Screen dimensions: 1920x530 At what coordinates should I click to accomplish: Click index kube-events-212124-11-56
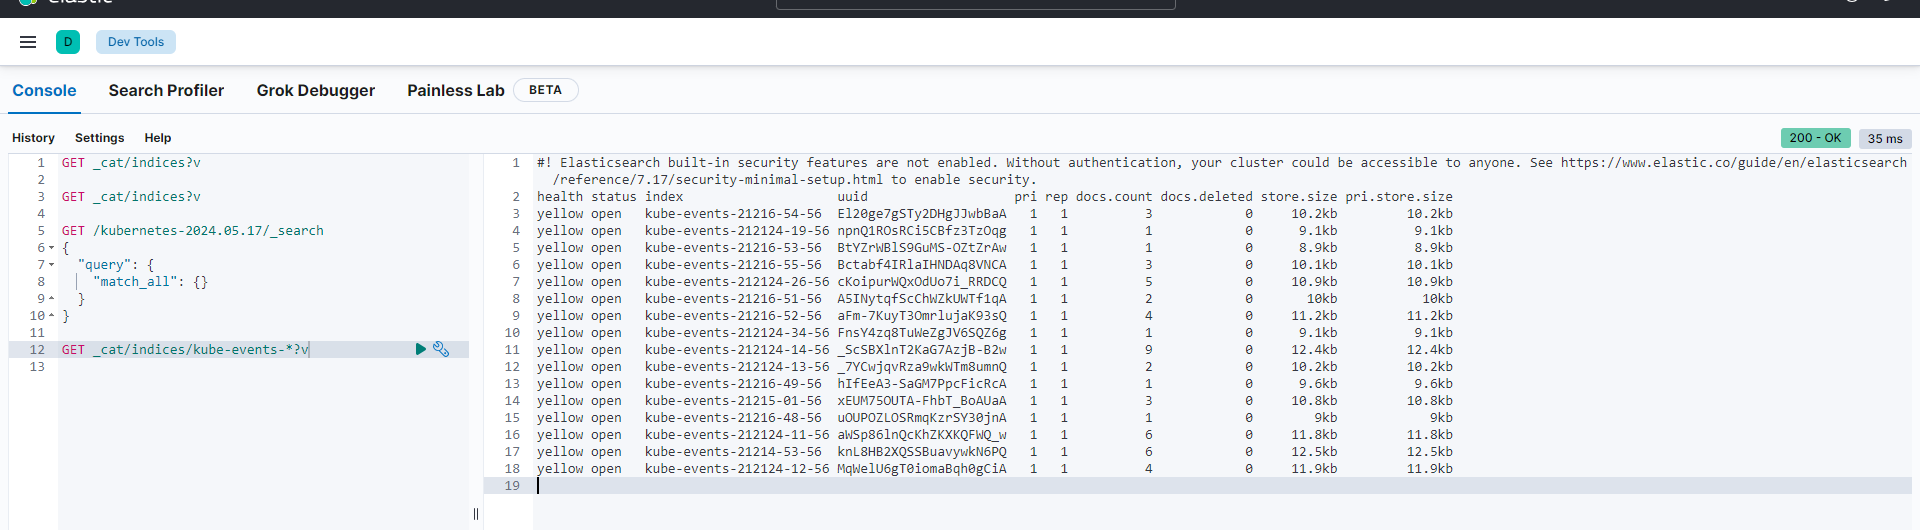737,434
